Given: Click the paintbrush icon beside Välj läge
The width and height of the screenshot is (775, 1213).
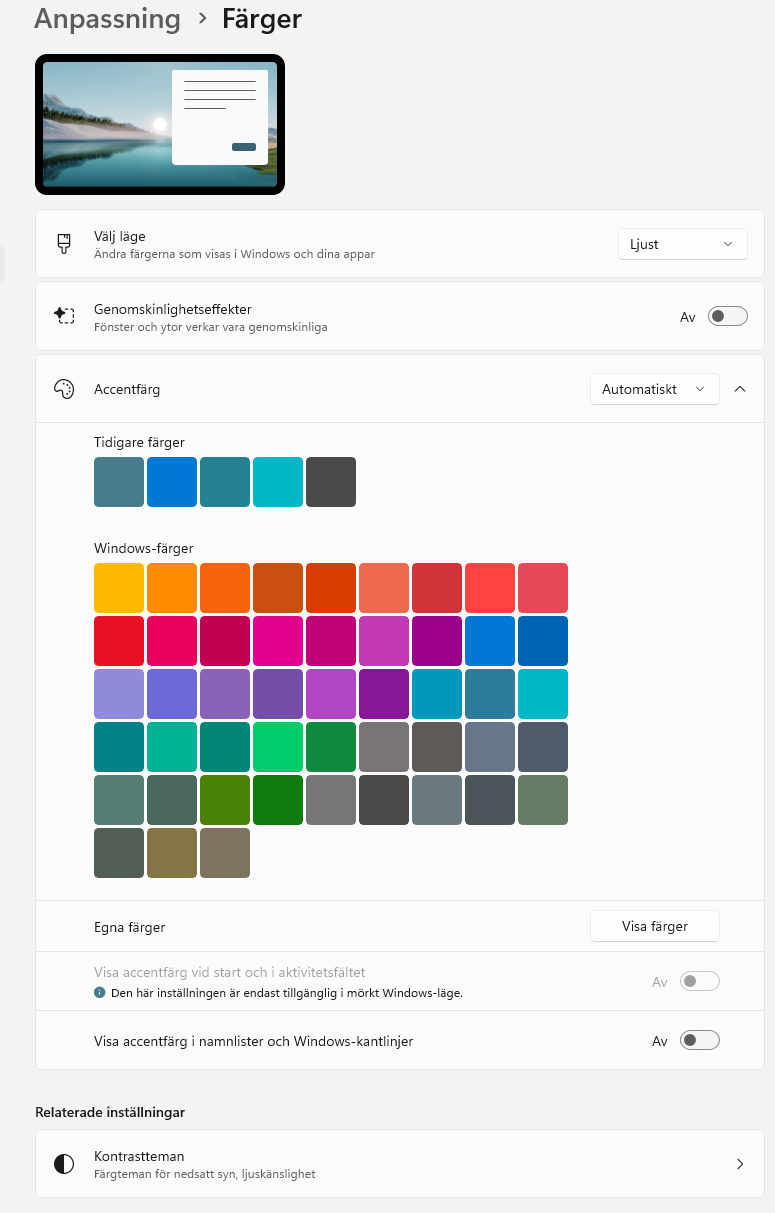Looking at the screenshot, I should (64, 244).
